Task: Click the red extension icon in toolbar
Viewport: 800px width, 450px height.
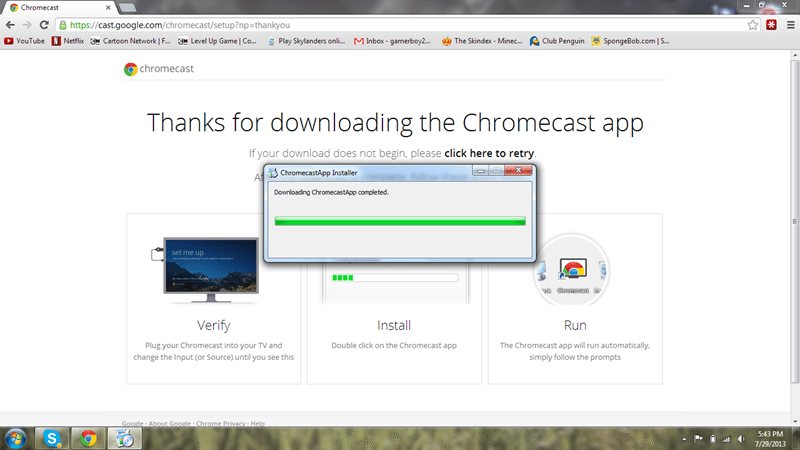Action: point(771,24)
